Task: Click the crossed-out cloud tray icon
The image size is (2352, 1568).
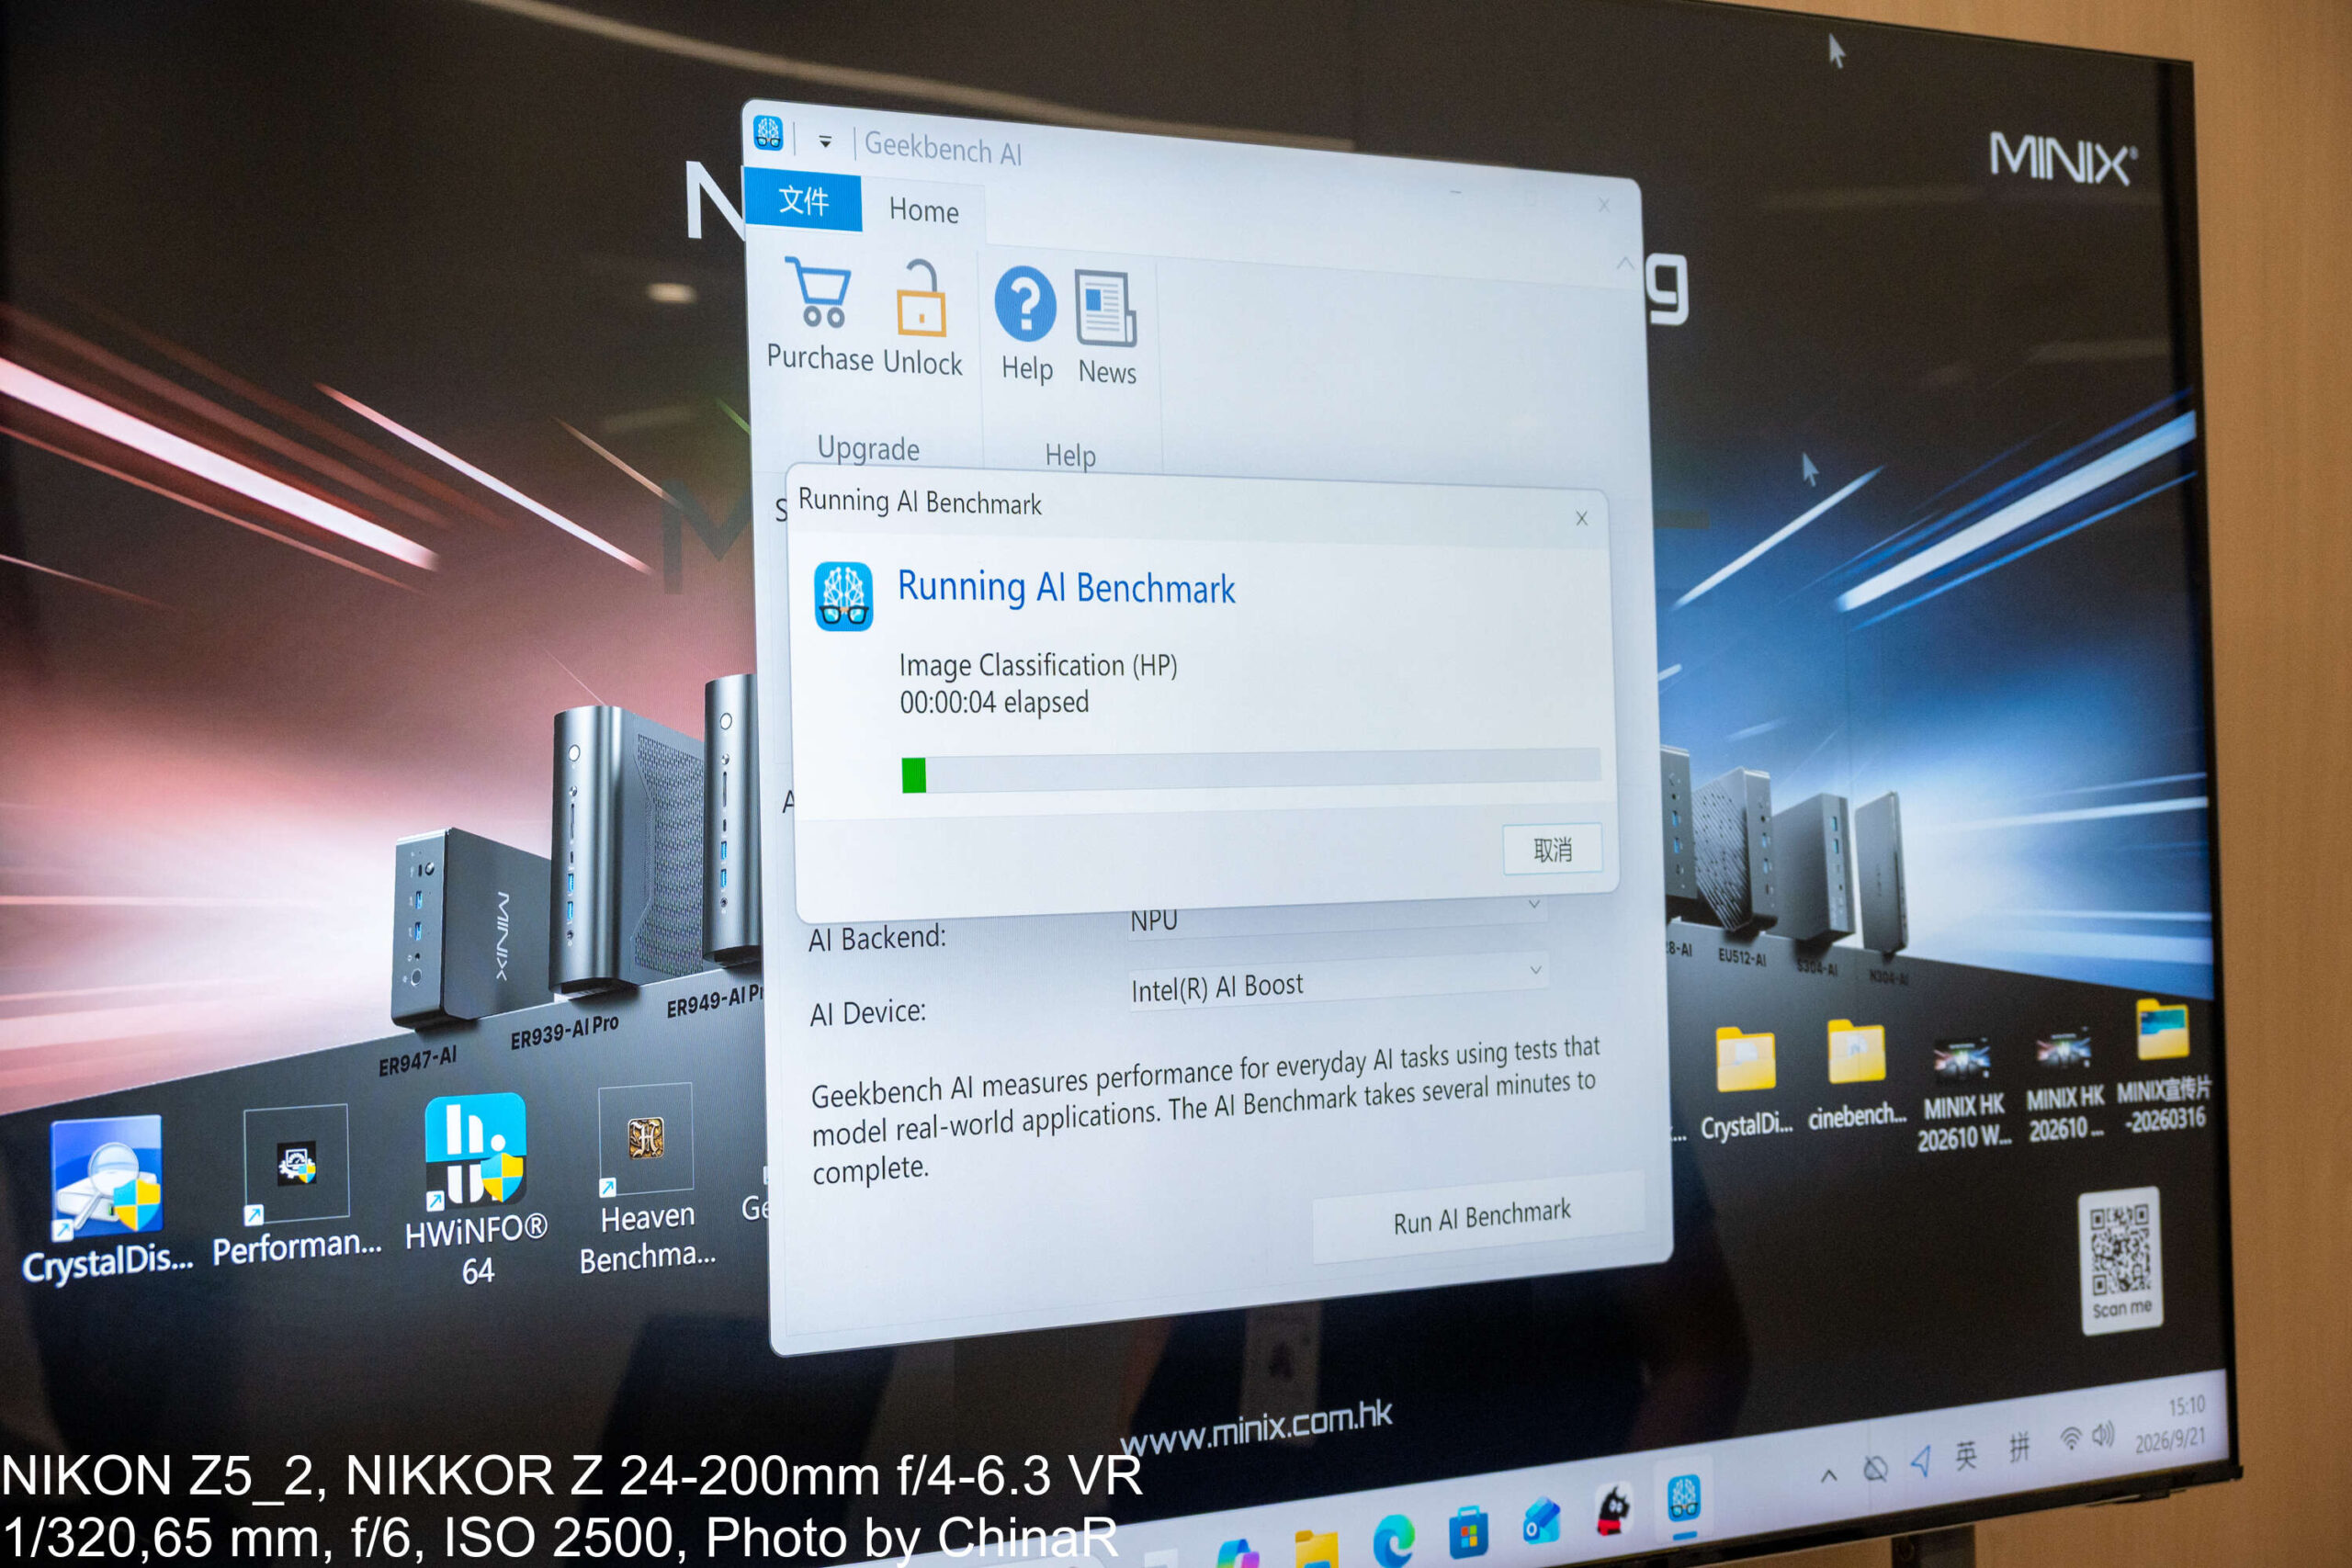Action: (x=1875, y=1469)
